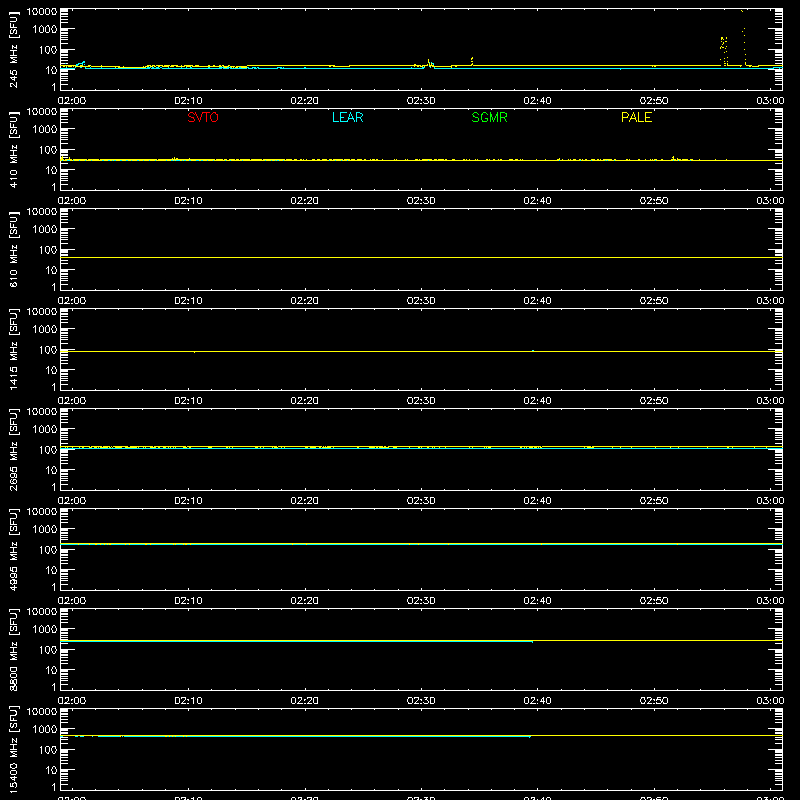The height and width of the screenshot is (800, 800).
Task: Click the 10 y-axis value on the 8800 MHz plot
Action: tap(51, 670)
